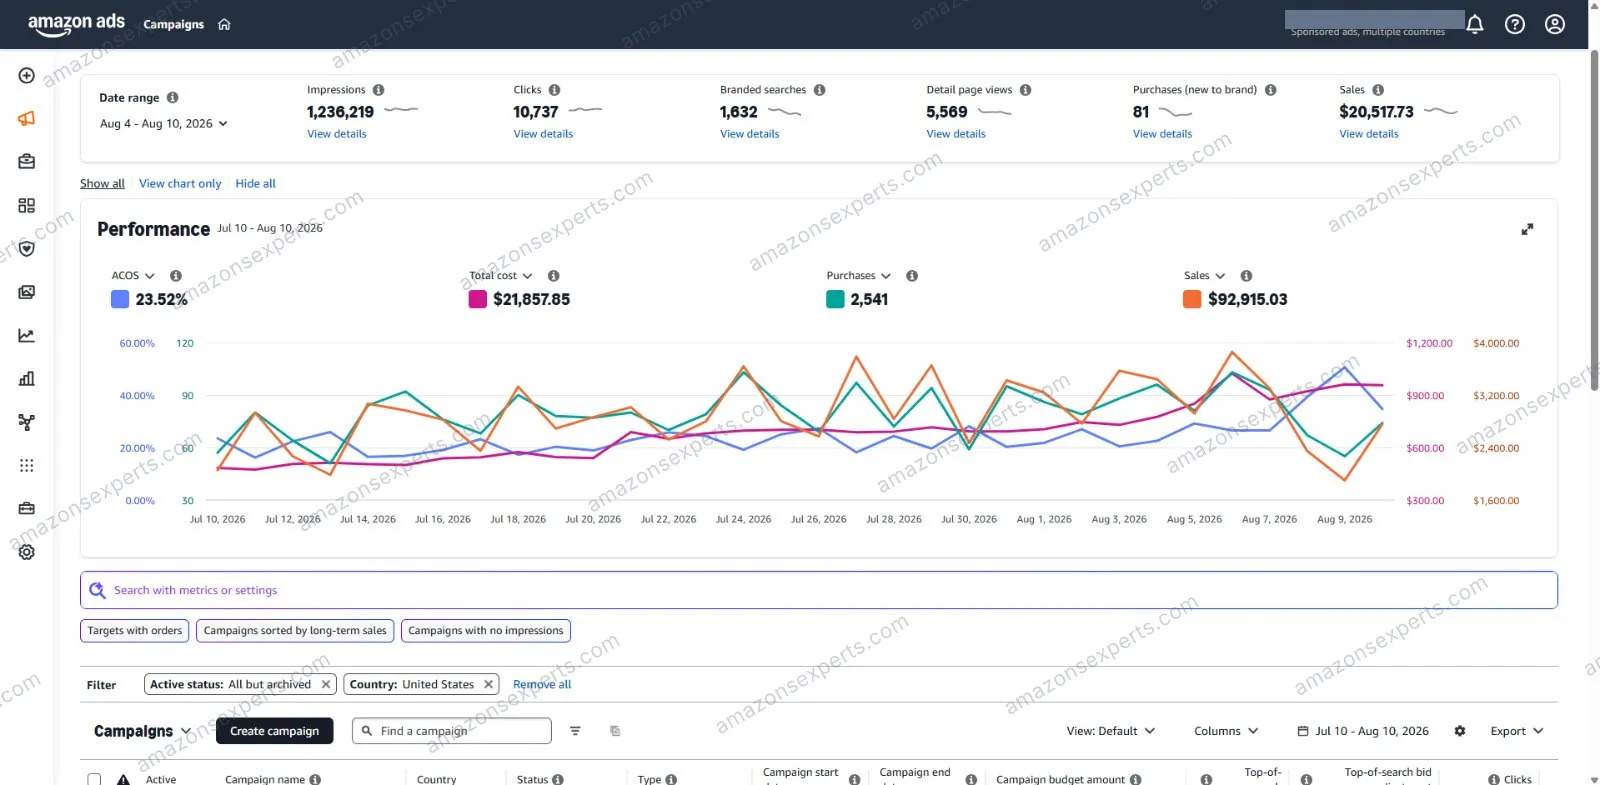Open the megaphone campaigns sidebar icon
The image size is (1600, 785).
click(27, 118)
